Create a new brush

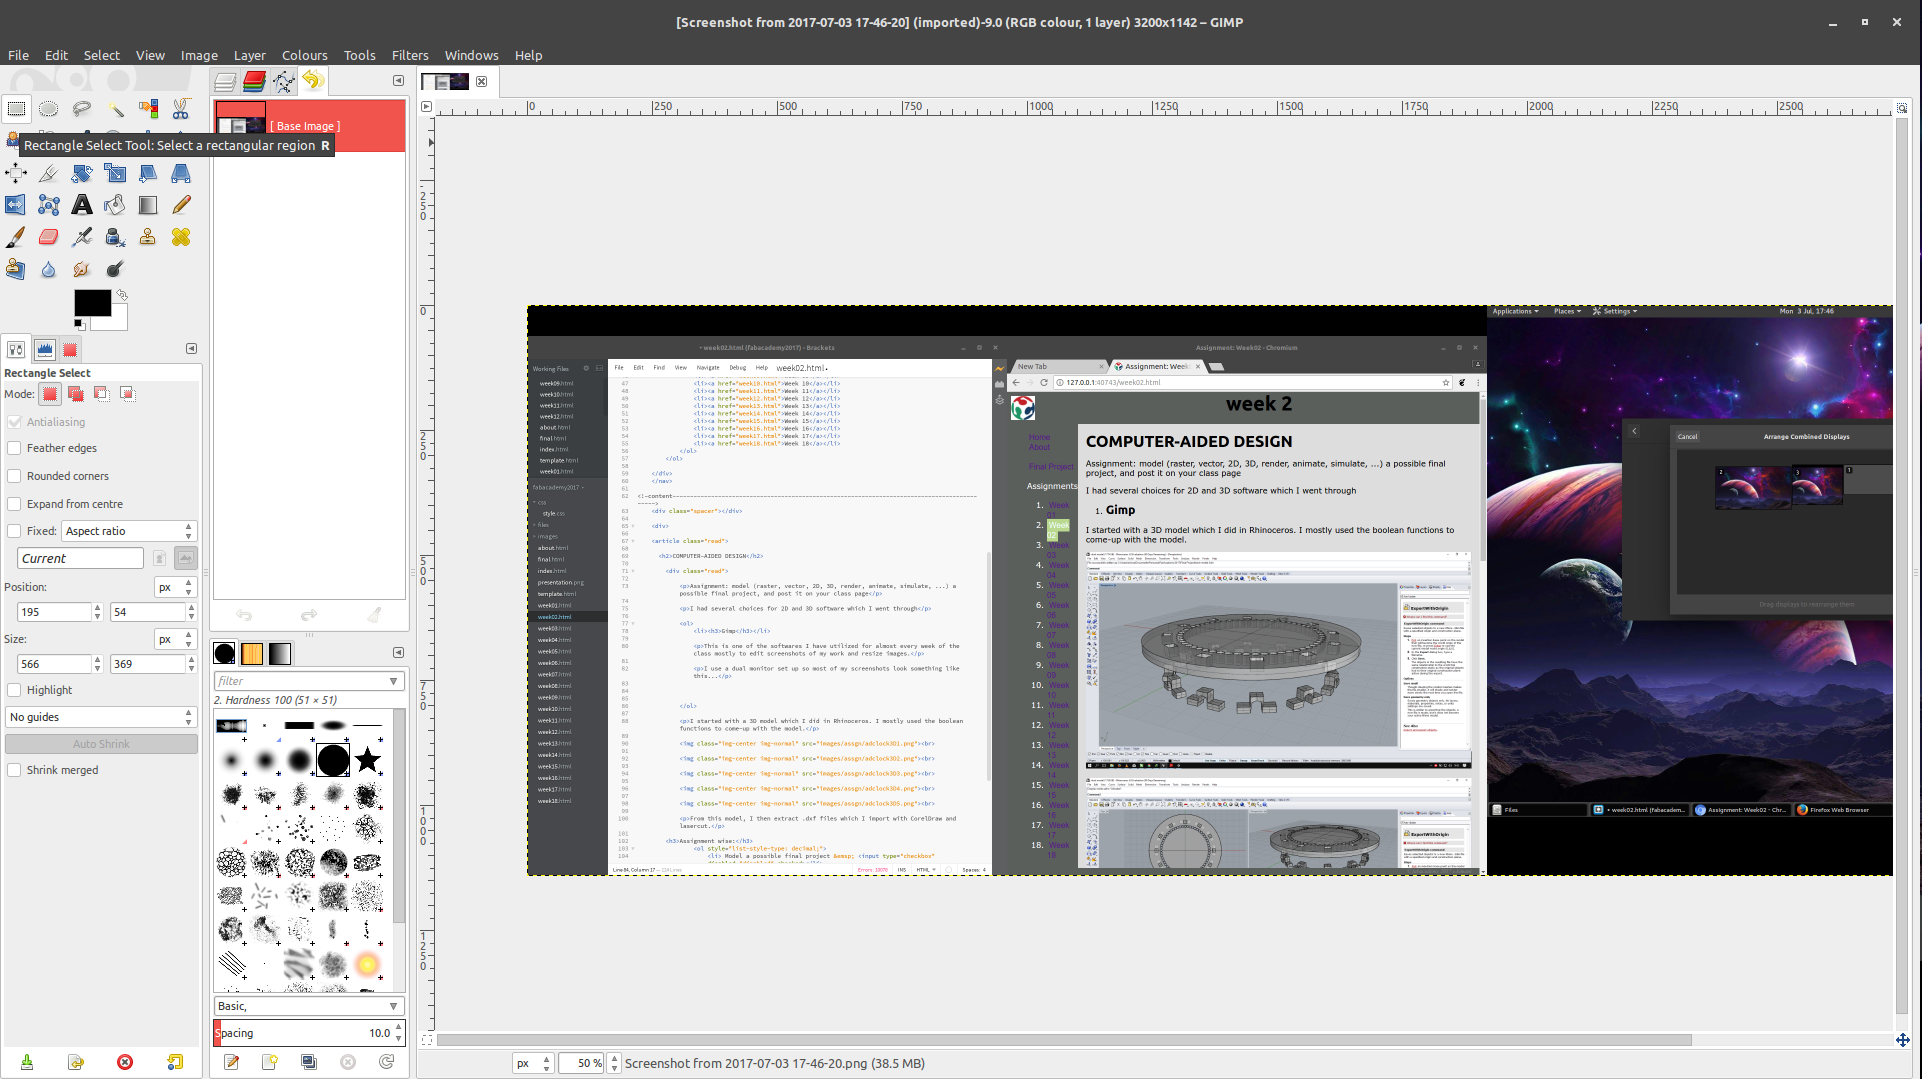click(270, 1062)
